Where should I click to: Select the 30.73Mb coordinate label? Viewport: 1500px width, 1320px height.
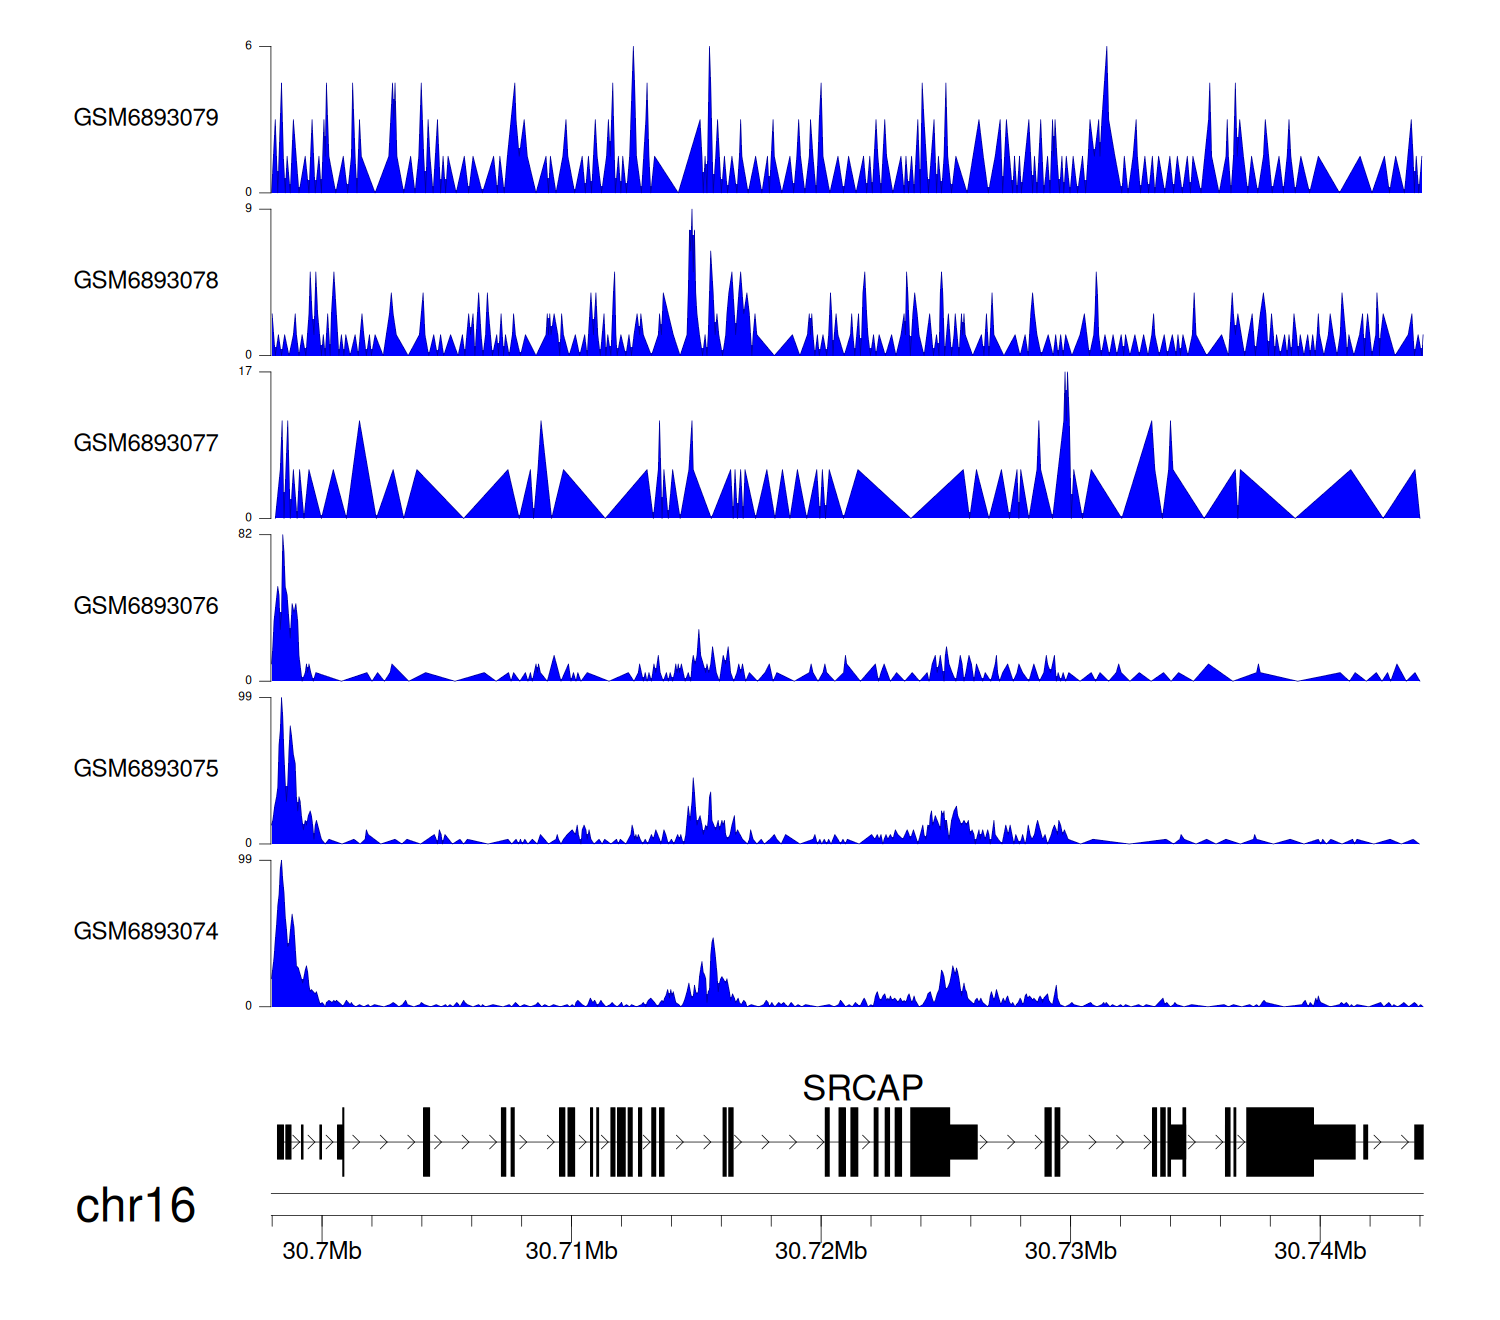pos(1070,1251)
